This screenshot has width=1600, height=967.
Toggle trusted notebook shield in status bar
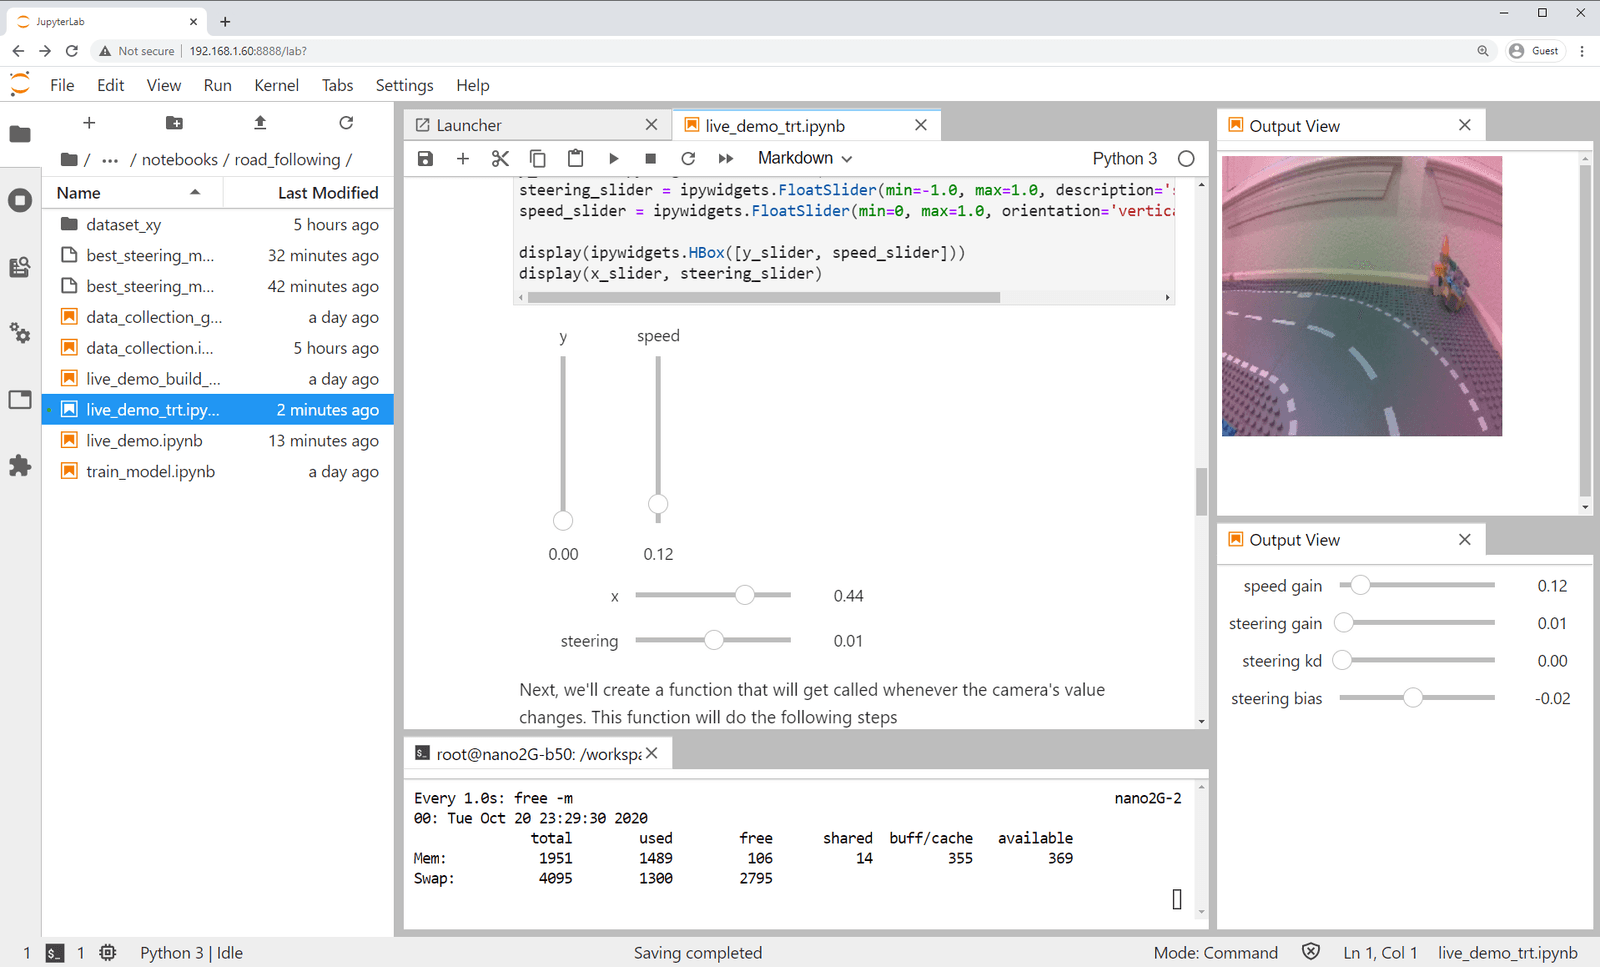click(x=1311, y=952)
